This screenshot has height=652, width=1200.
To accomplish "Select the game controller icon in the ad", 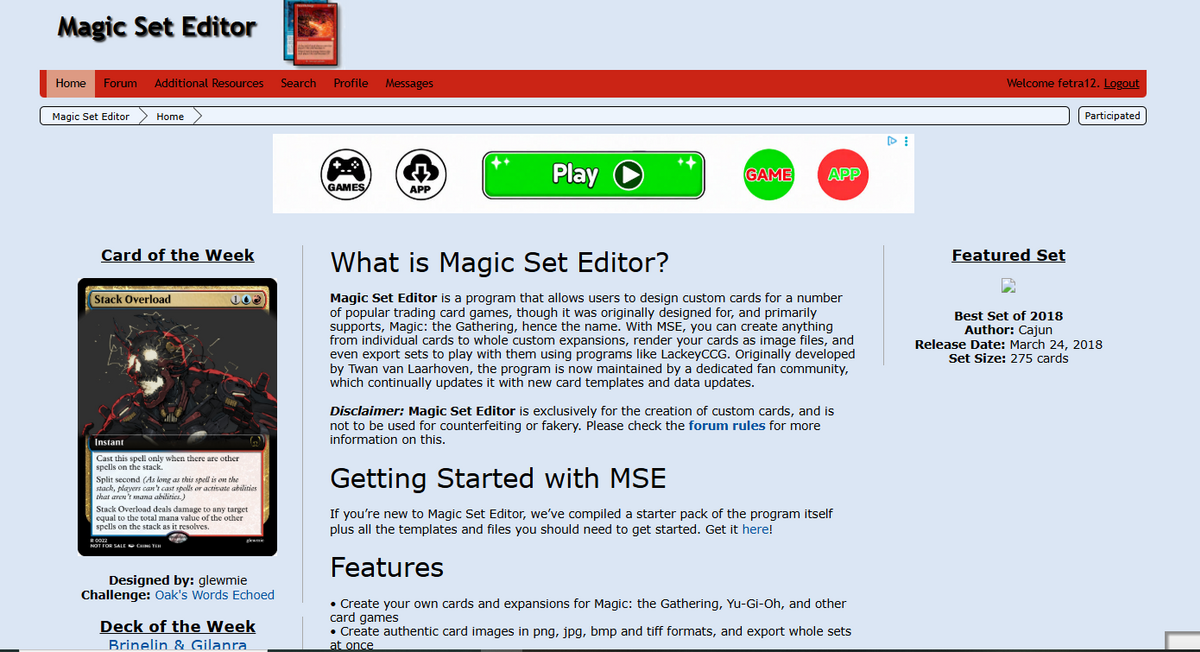I will (x=345, y=173).
